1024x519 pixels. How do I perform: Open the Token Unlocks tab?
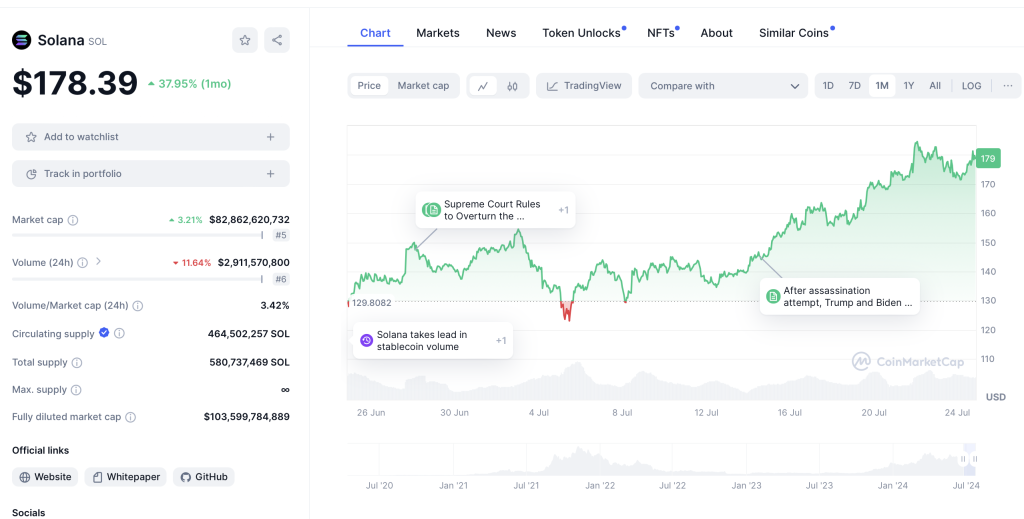pyautogui.click(x=581, y=33)
